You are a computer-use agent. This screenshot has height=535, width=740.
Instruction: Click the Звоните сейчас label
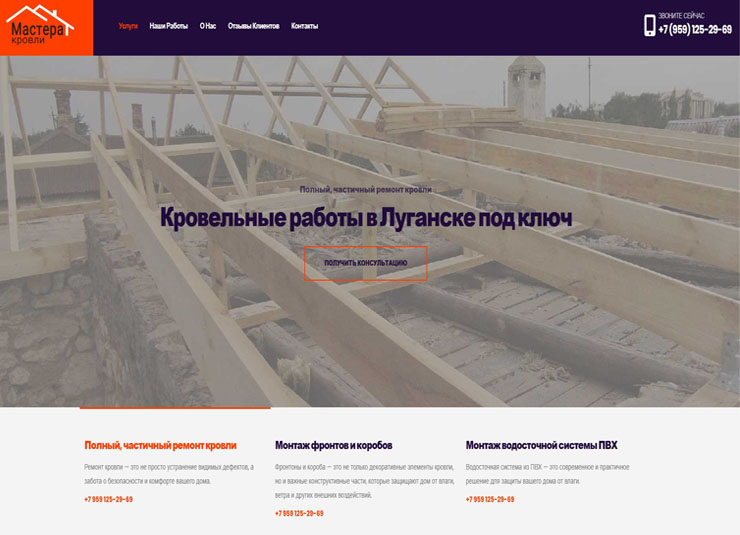point(681,16)
